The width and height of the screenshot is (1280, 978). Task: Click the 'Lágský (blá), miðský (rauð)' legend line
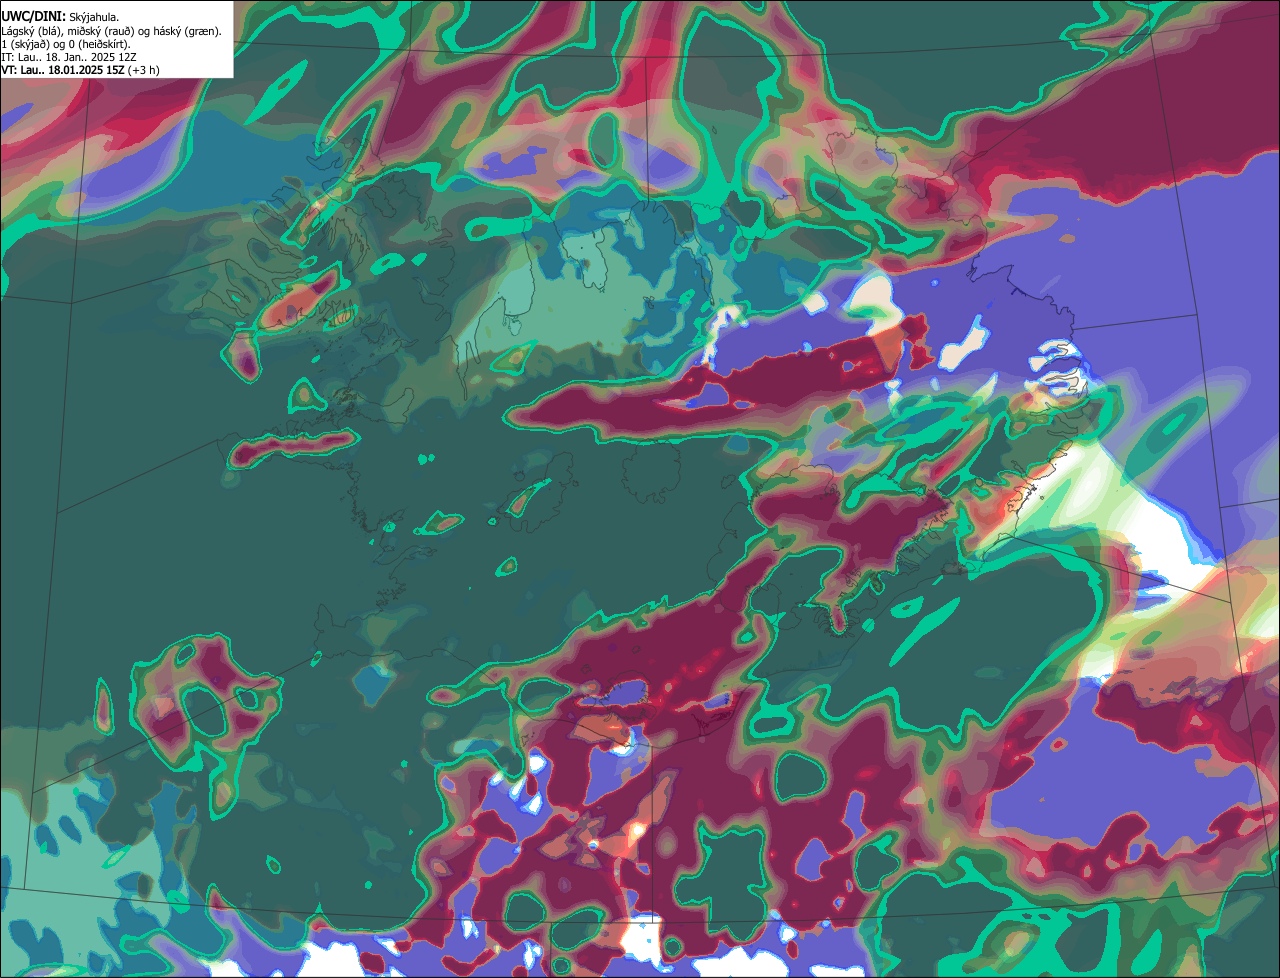112,31
